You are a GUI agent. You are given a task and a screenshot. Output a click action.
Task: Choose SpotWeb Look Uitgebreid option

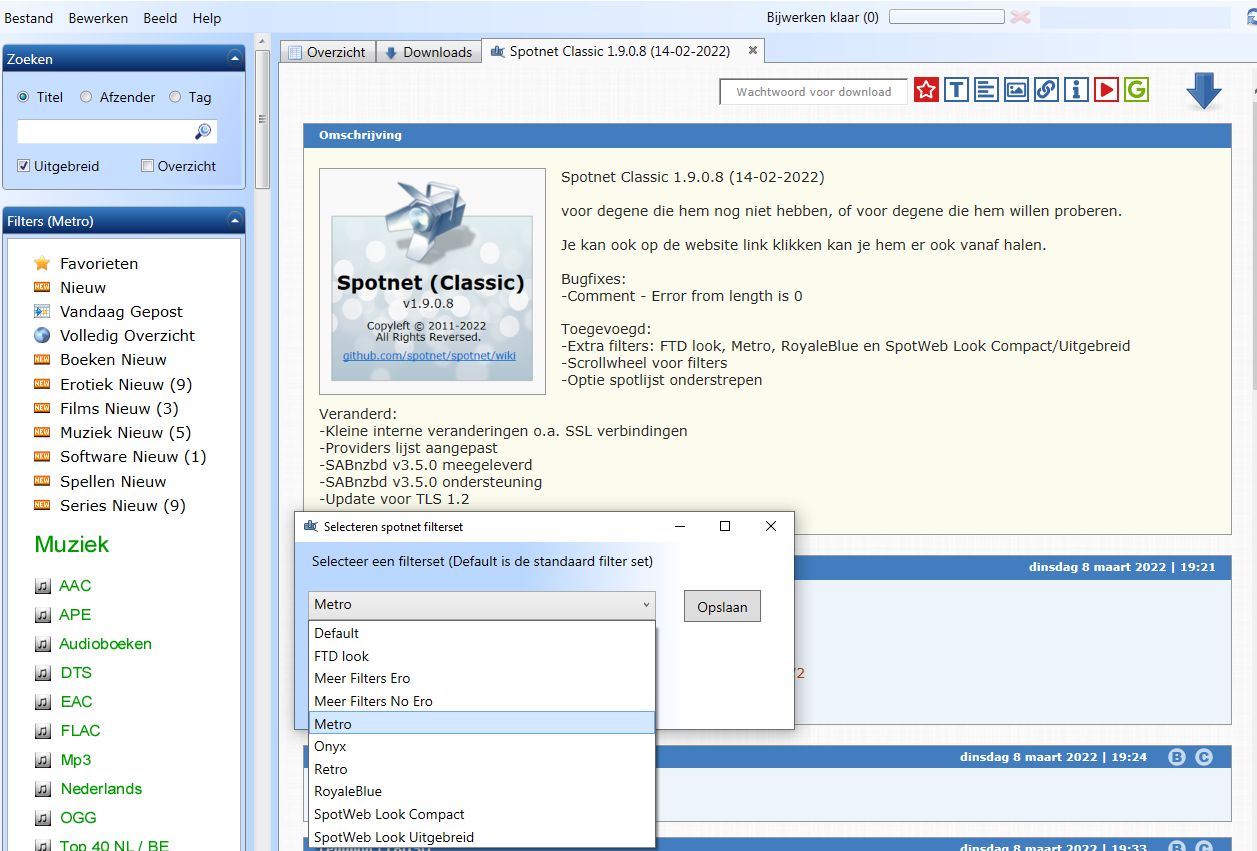click(482, 837)
